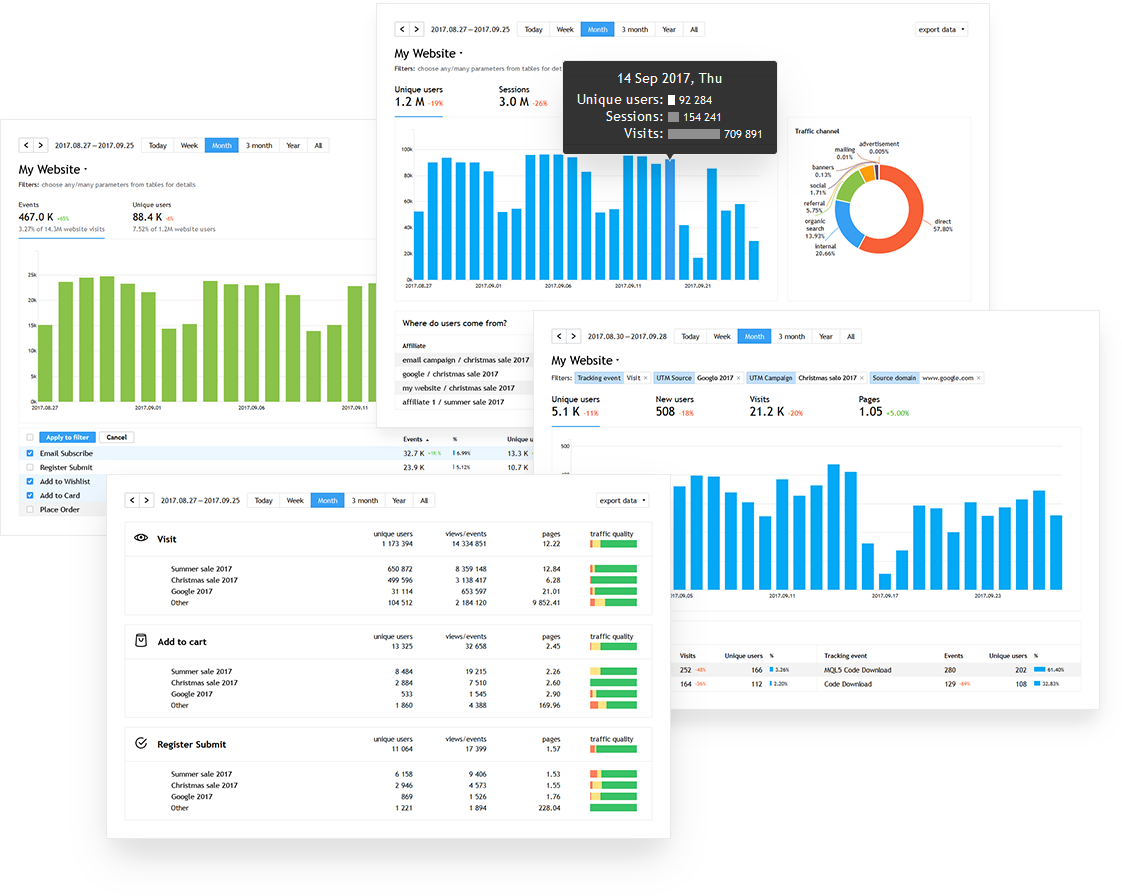The image size is (1122, 896).
Task: Click next arrow in the Visit table window
Action: pos(147,500)
